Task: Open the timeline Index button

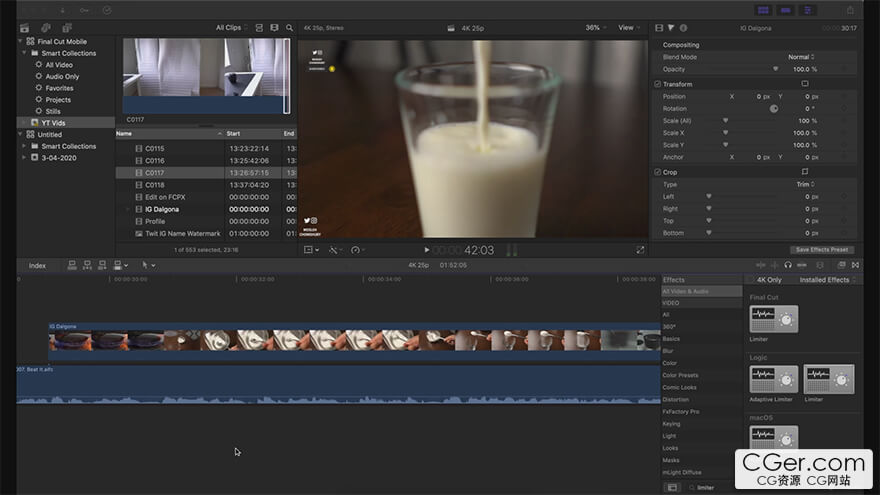Action: [37, 265]
